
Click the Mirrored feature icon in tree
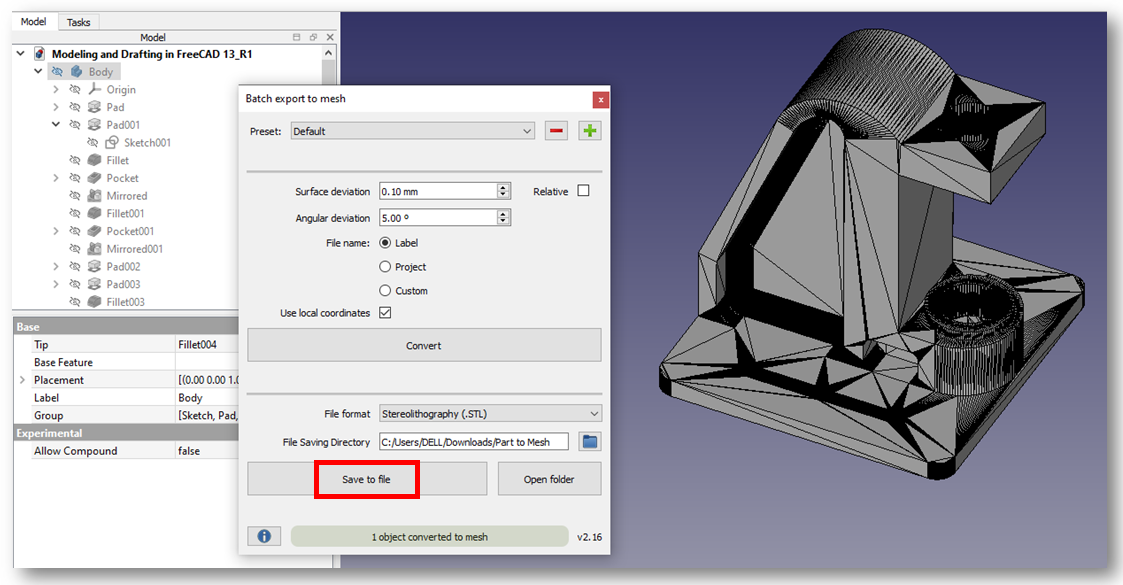click(95, 196)
